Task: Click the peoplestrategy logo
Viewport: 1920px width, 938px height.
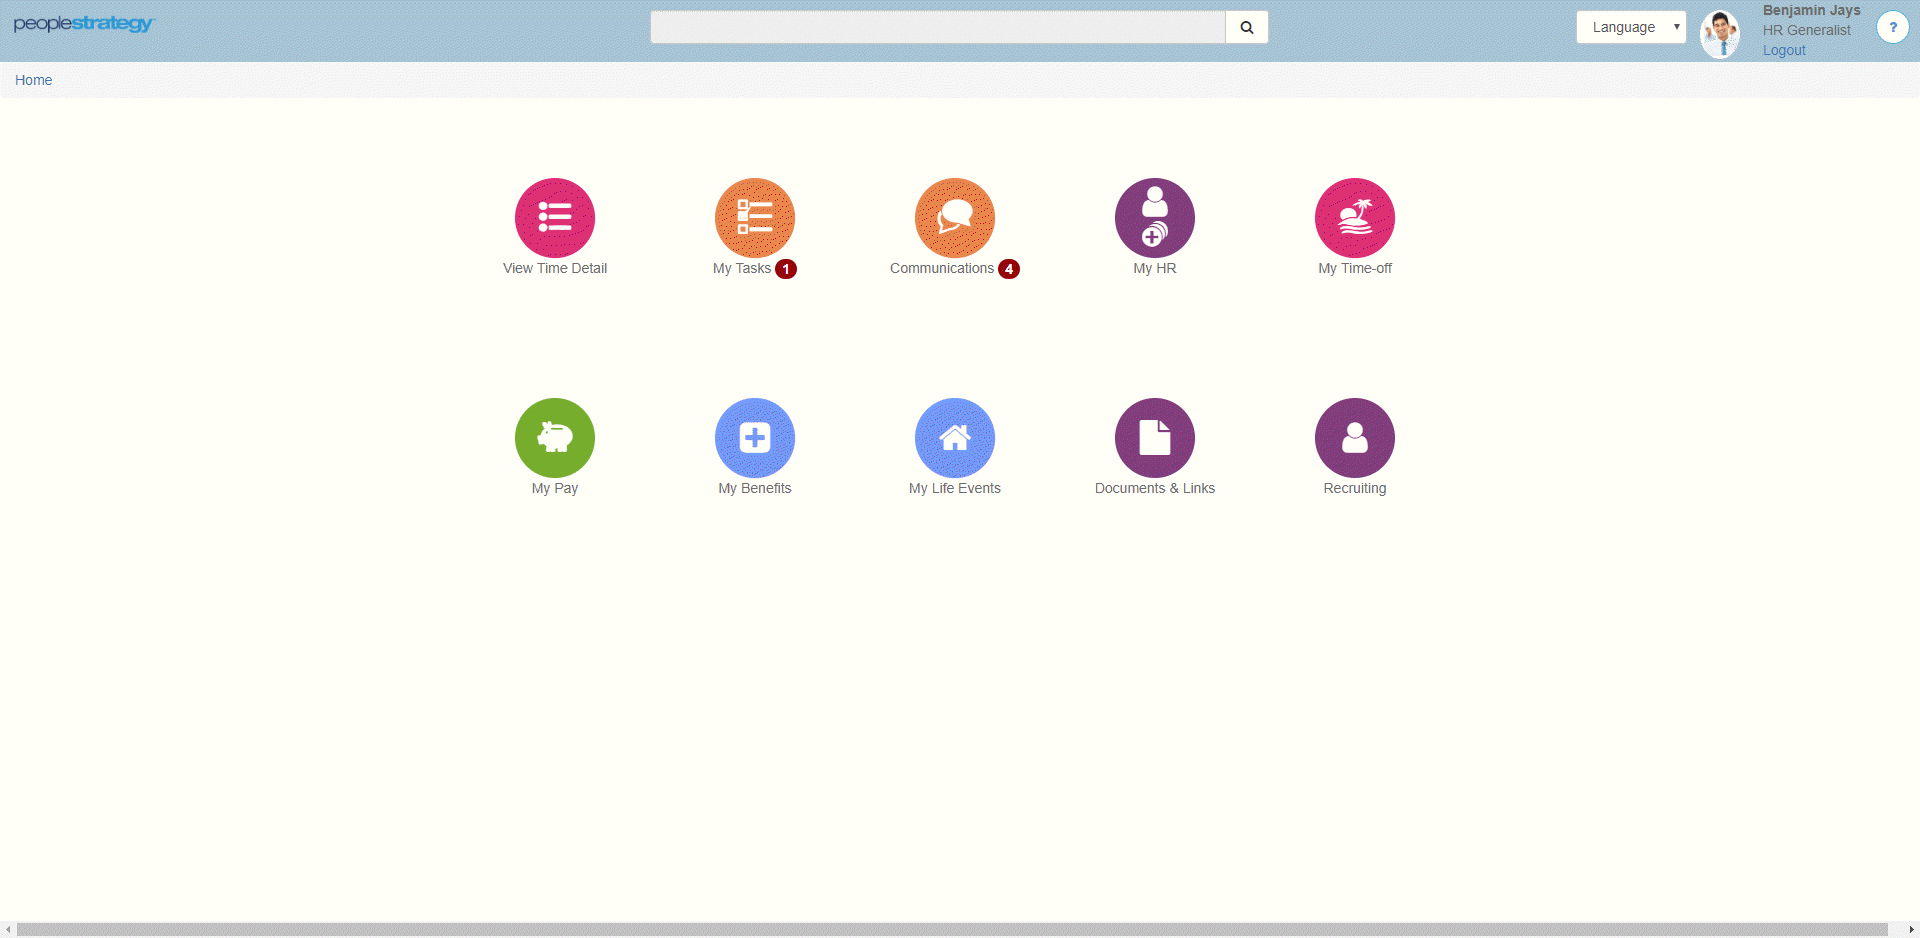Action: [x=83, y=23]
